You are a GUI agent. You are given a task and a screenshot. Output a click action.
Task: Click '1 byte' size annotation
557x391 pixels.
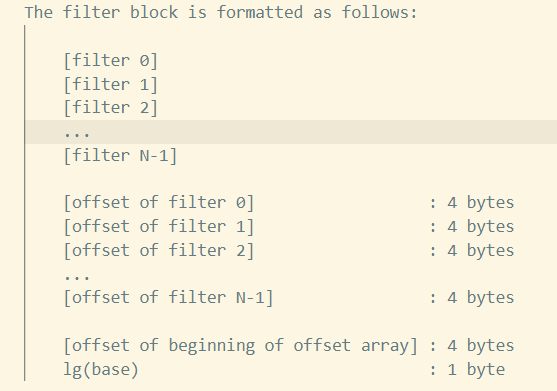click(x=476, y=369)
